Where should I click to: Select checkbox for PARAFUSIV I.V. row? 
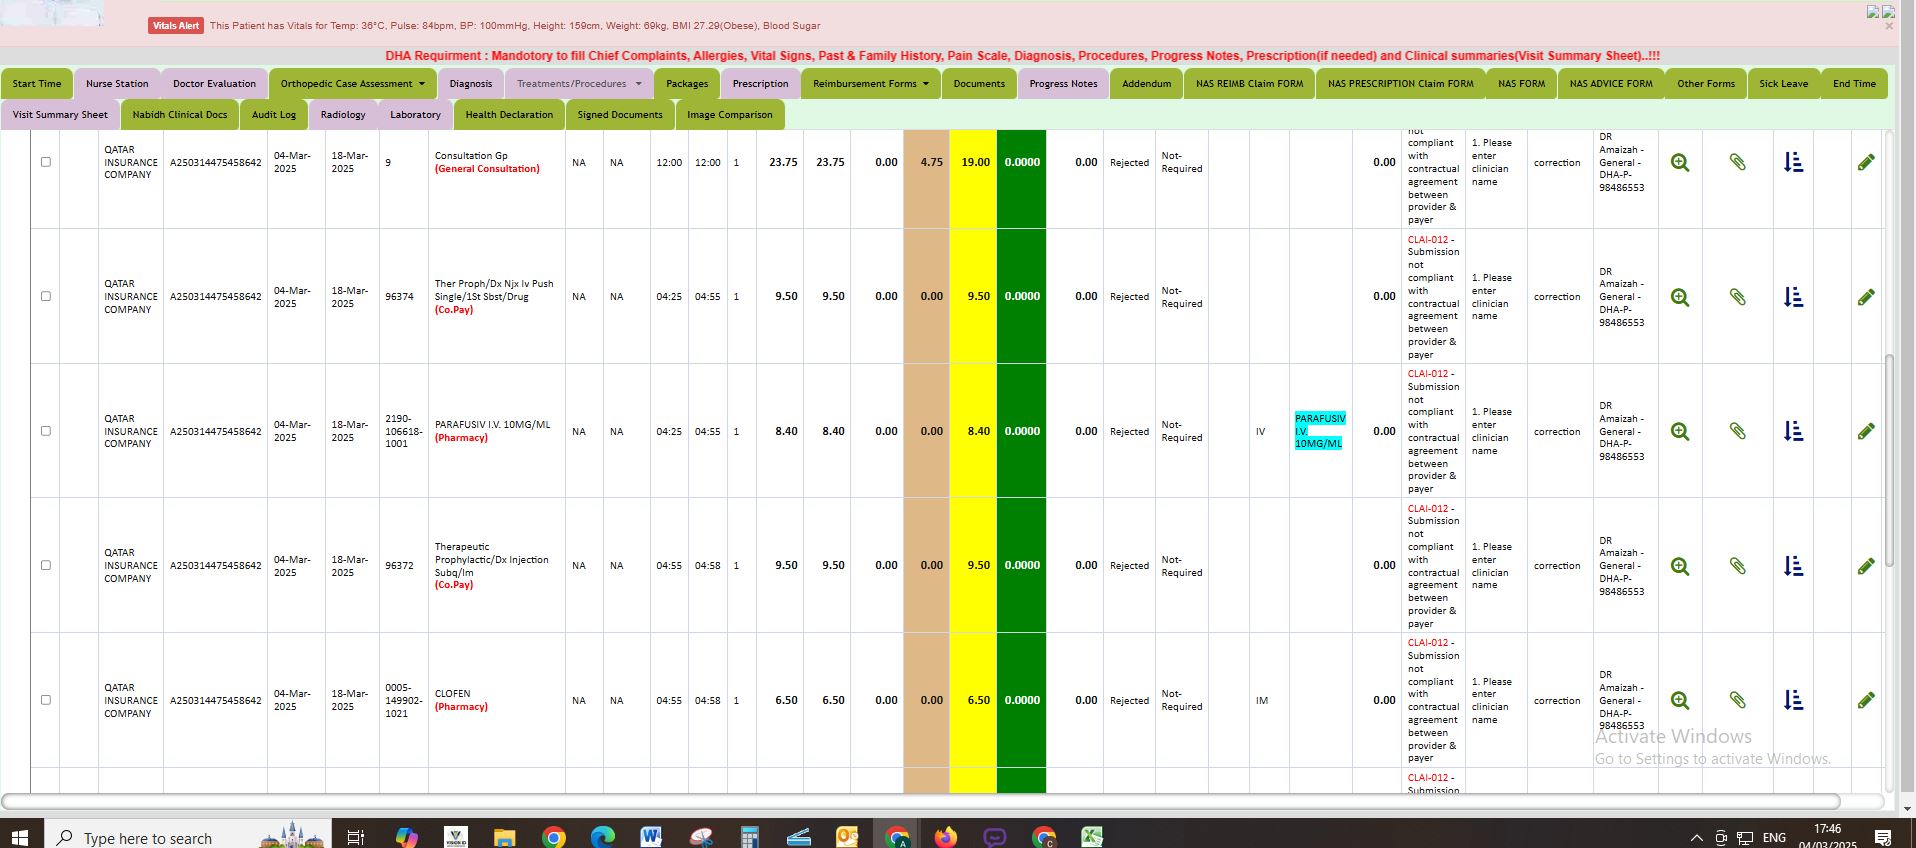click(x=45, y=431)
